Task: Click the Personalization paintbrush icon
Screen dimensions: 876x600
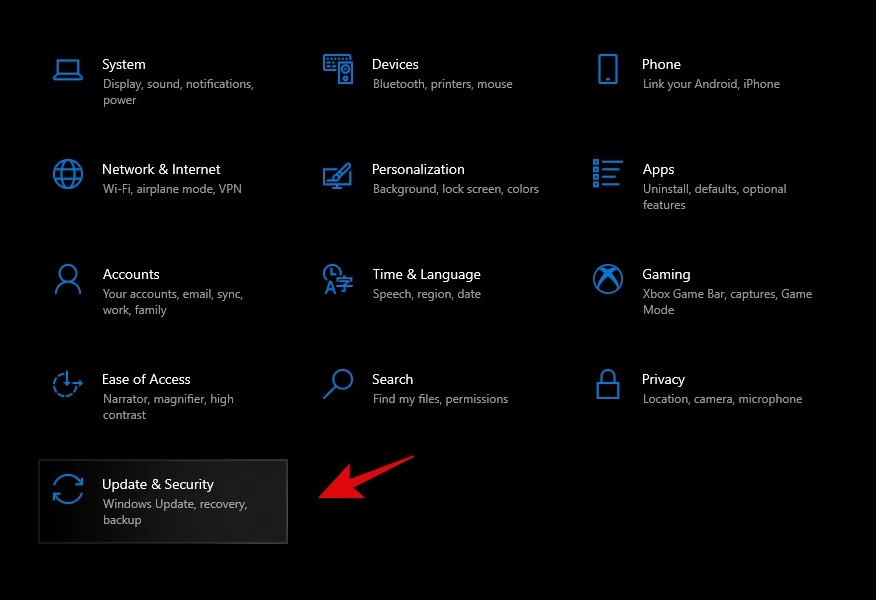Action: (x=337, y=175)
